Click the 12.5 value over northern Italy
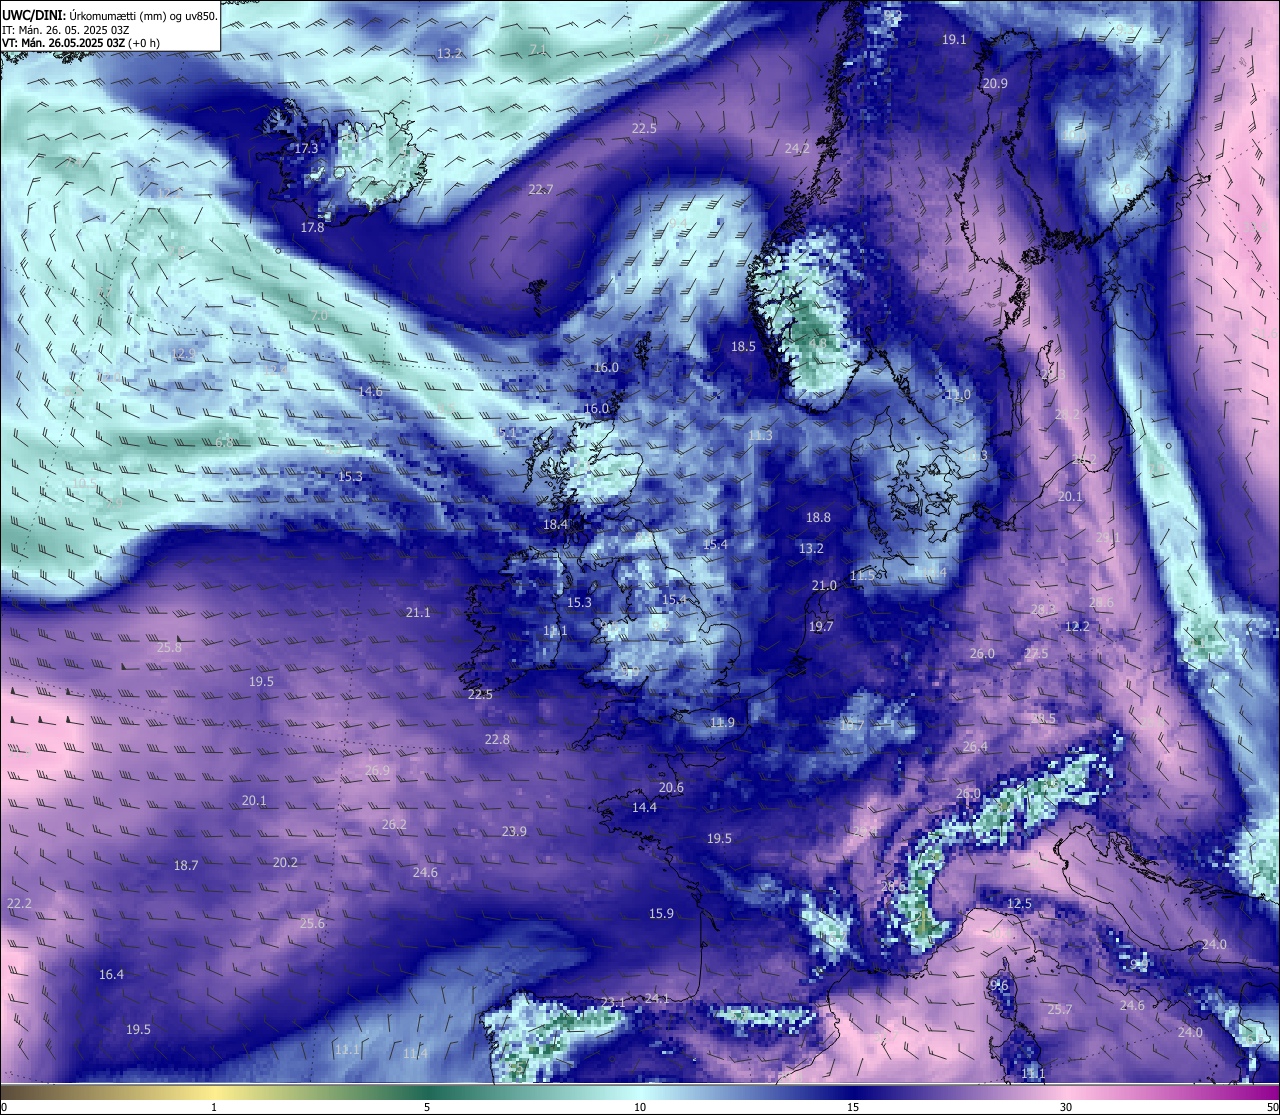This screenshot has height=1115, width=1280. coord(1019,904)
